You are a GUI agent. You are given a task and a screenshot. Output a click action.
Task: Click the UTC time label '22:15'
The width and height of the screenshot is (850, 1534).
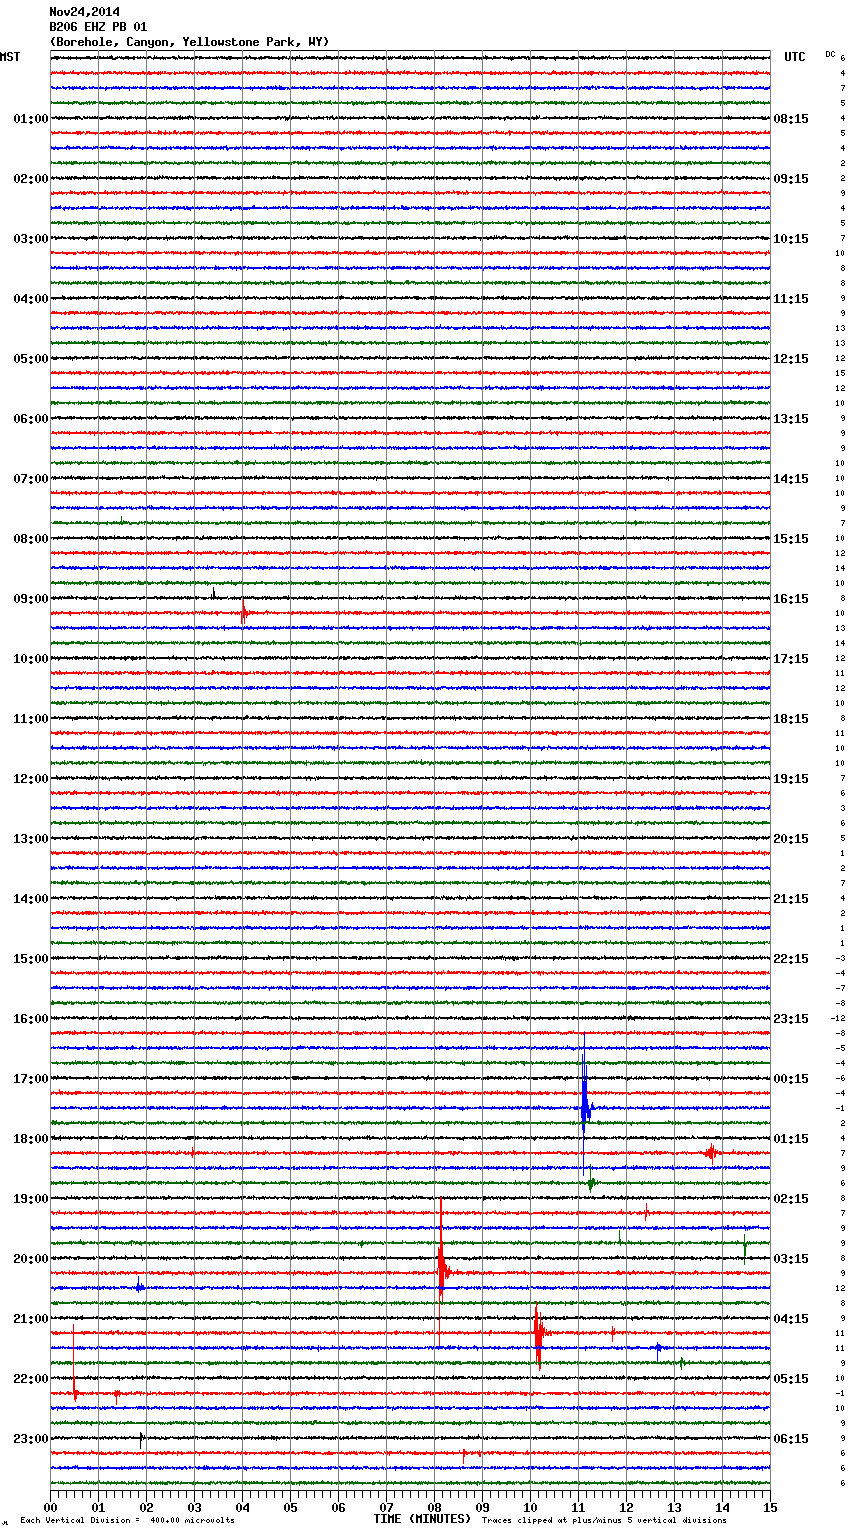click(x=791, y=959)
